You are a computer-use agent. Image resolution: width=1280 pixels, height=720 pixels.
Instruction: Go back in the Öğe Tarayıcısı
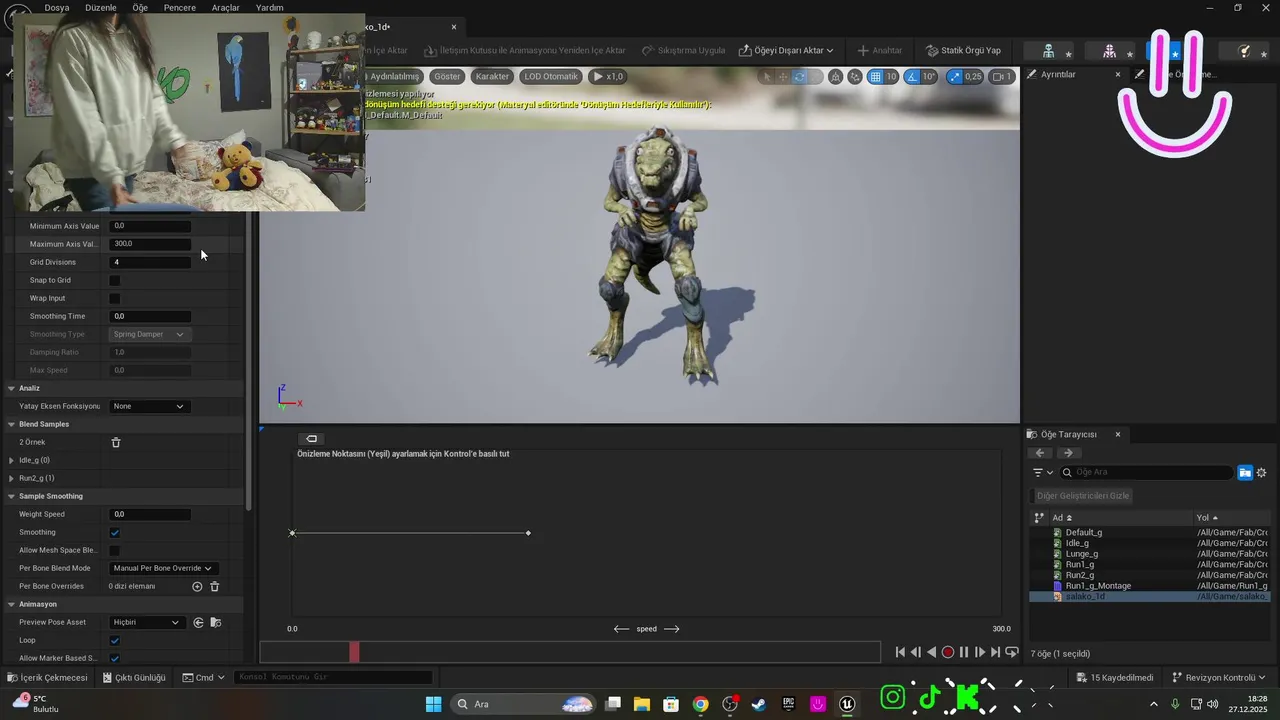(x=1040, y=453)
